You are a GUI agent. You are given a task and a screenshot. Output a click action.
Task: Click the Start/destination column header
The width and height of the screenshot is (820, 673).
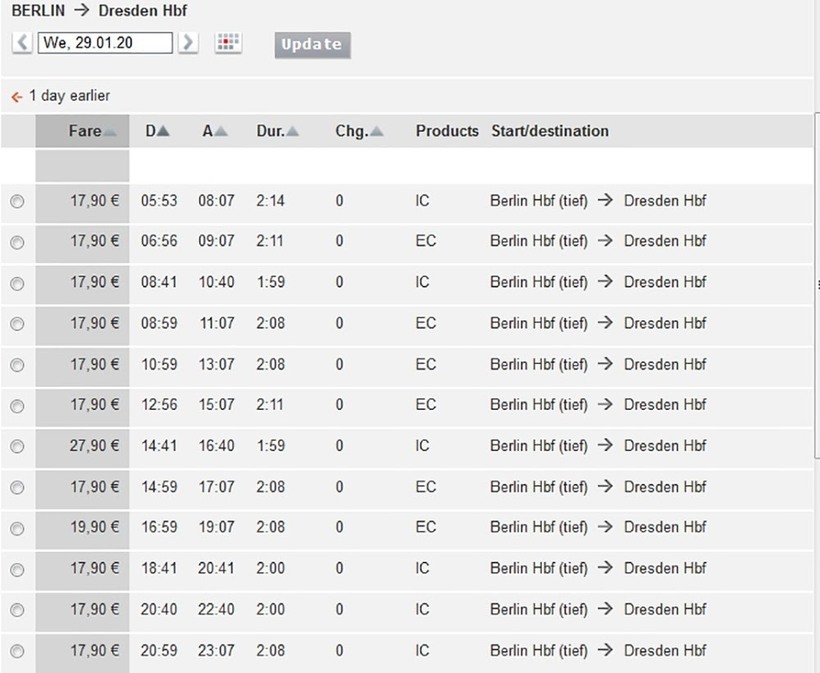coord(549,131)
